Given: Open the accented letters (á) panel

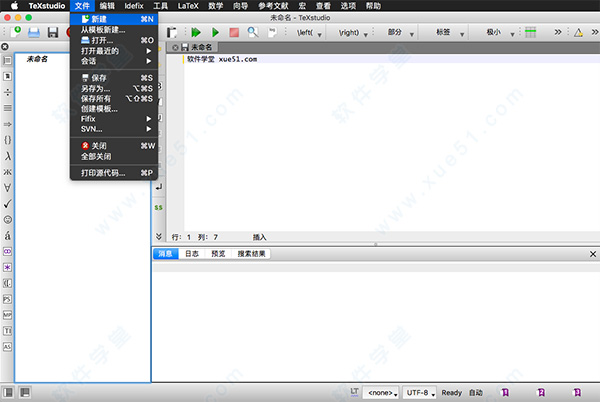Looking at the screenshot, I should (x=7, y=236).
